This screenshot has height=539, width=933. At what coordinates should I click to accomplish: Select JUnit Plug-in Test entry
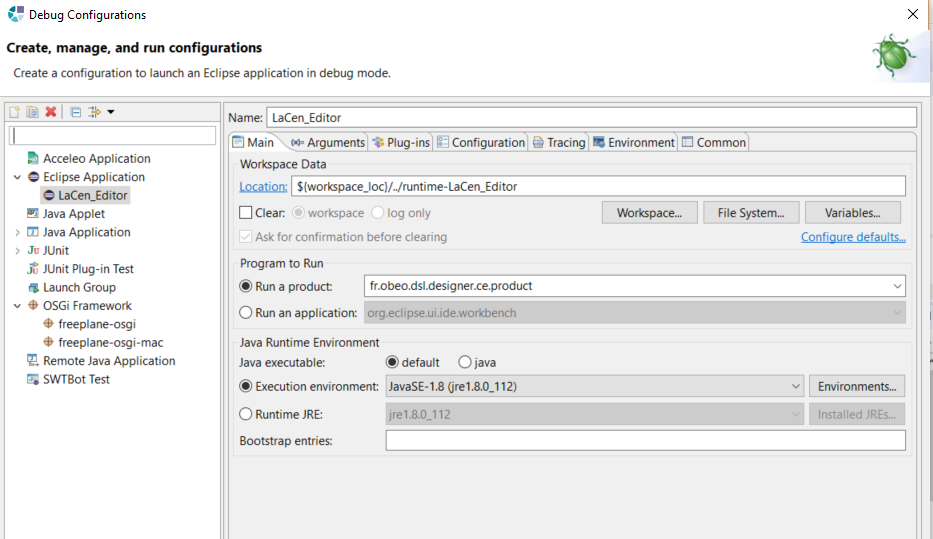tap(88, 269)
